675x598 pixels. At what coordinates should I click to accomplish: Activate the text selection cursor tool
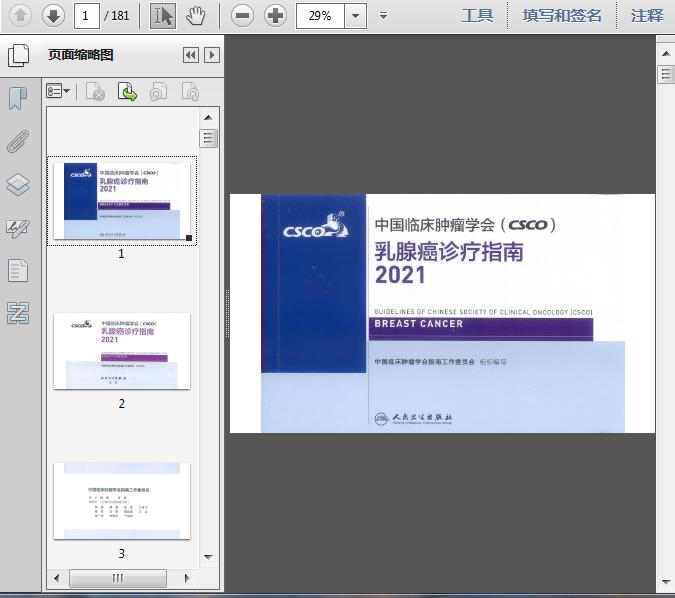pyautogui.click(x=163, y=16)
